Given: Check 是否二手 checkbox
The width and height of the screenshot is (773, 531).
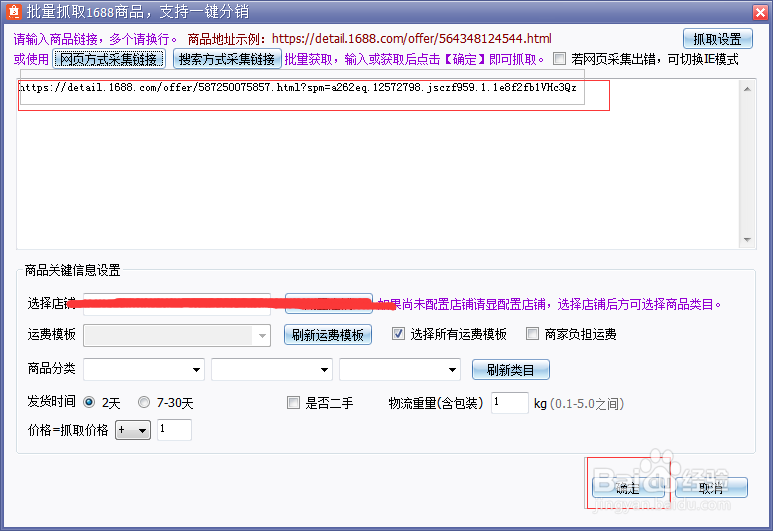Looking at the screenshot, I should (293, 403).
